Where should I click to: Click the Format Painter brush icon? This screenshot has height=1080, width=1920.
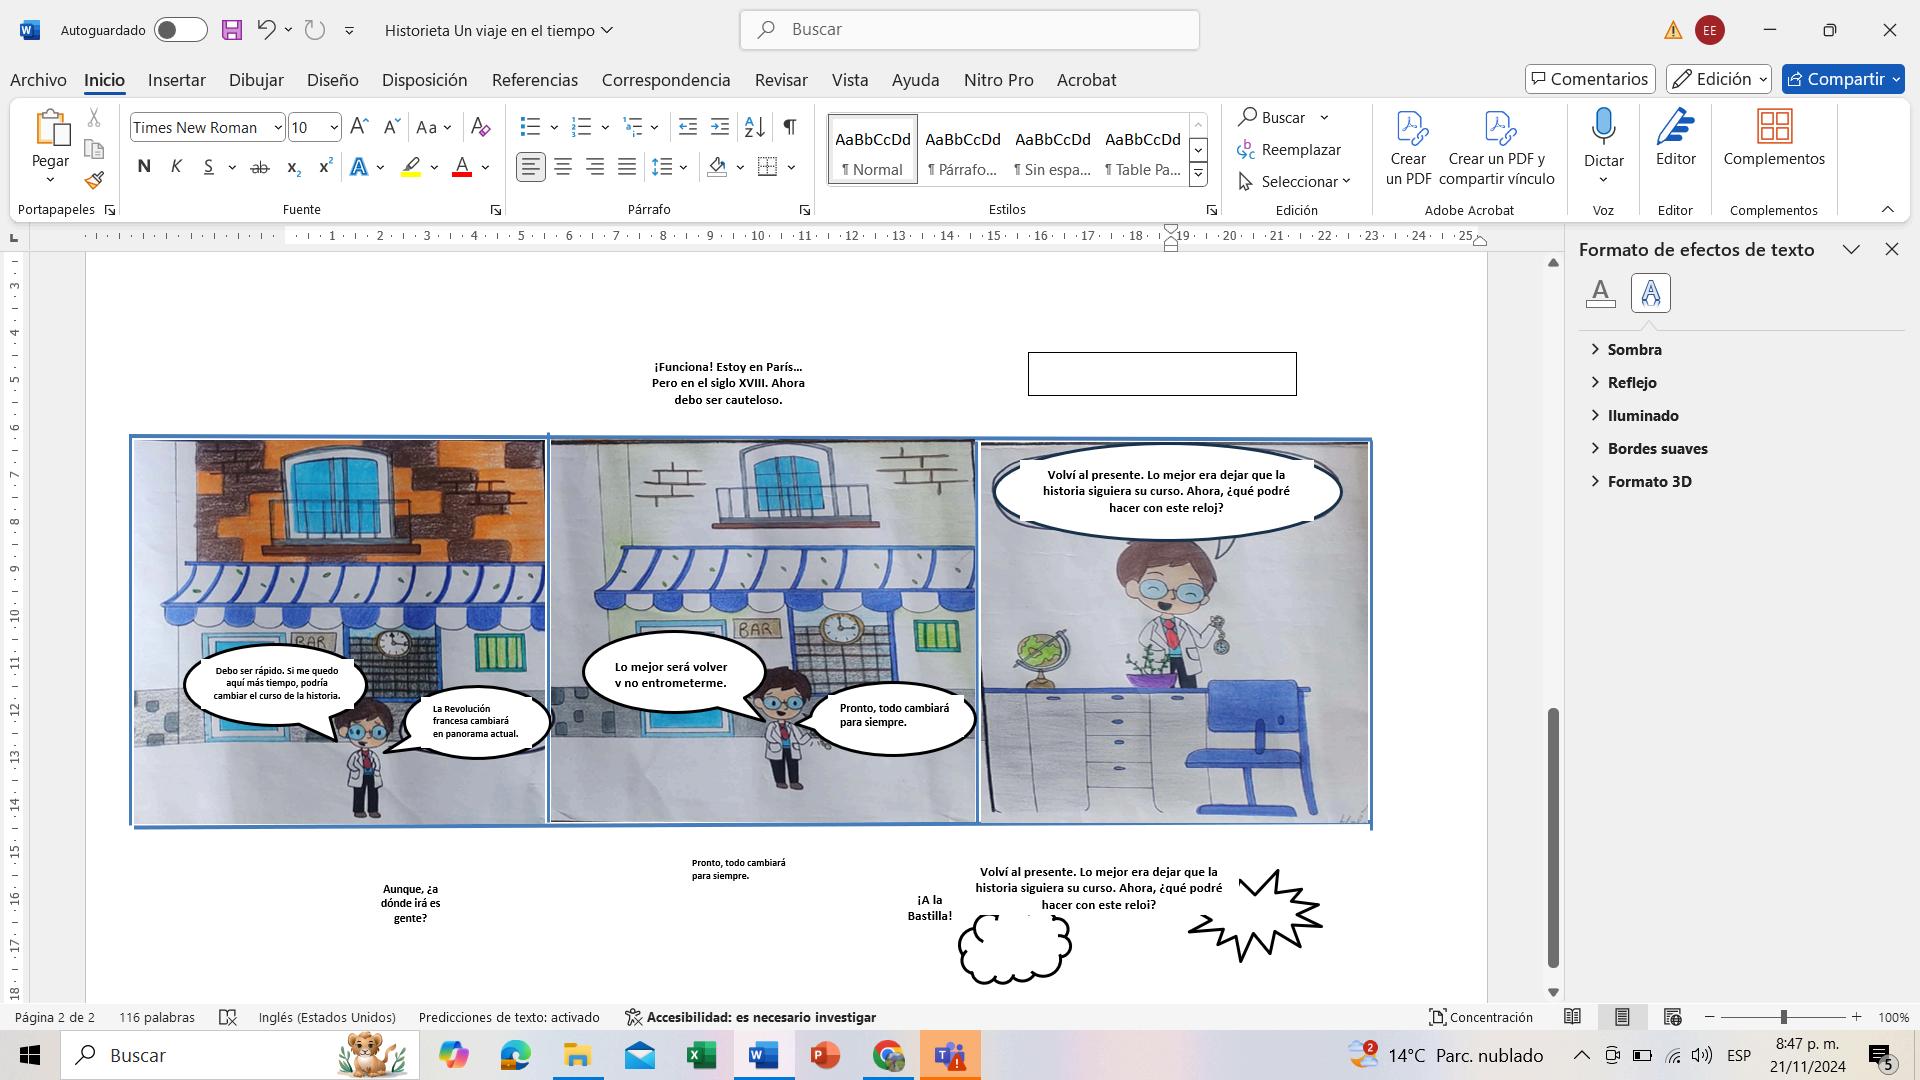click(x=94, y=181)
